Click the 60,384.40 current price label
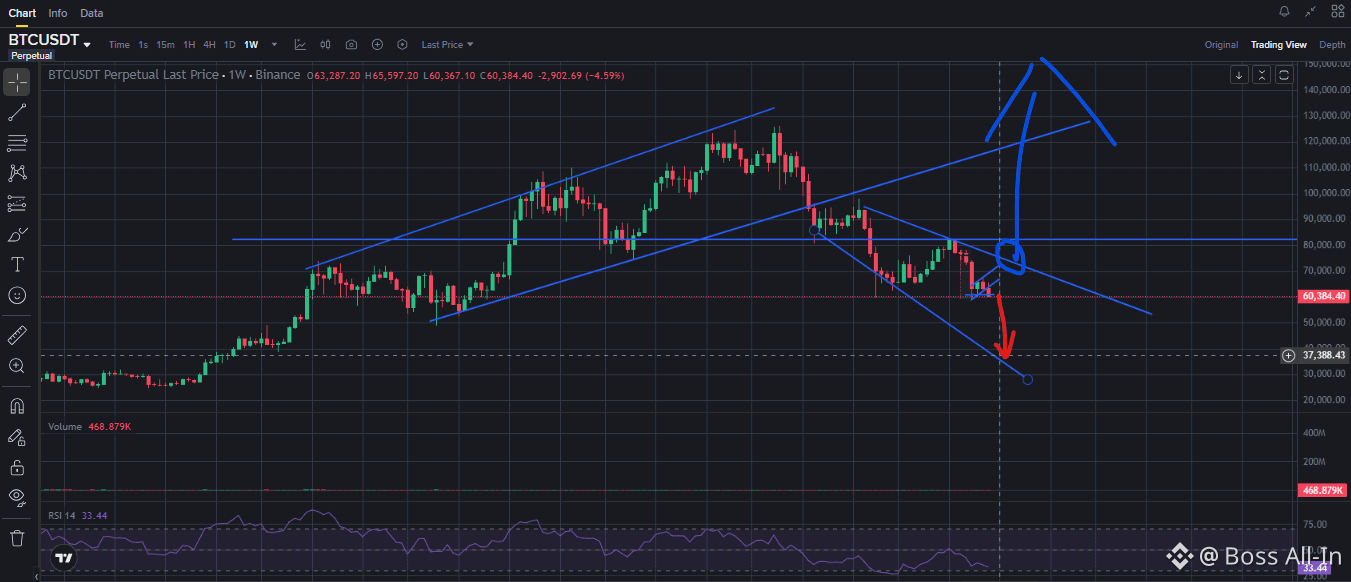The height and width of the screenshot is (582, 1351). coord(1323,296)
